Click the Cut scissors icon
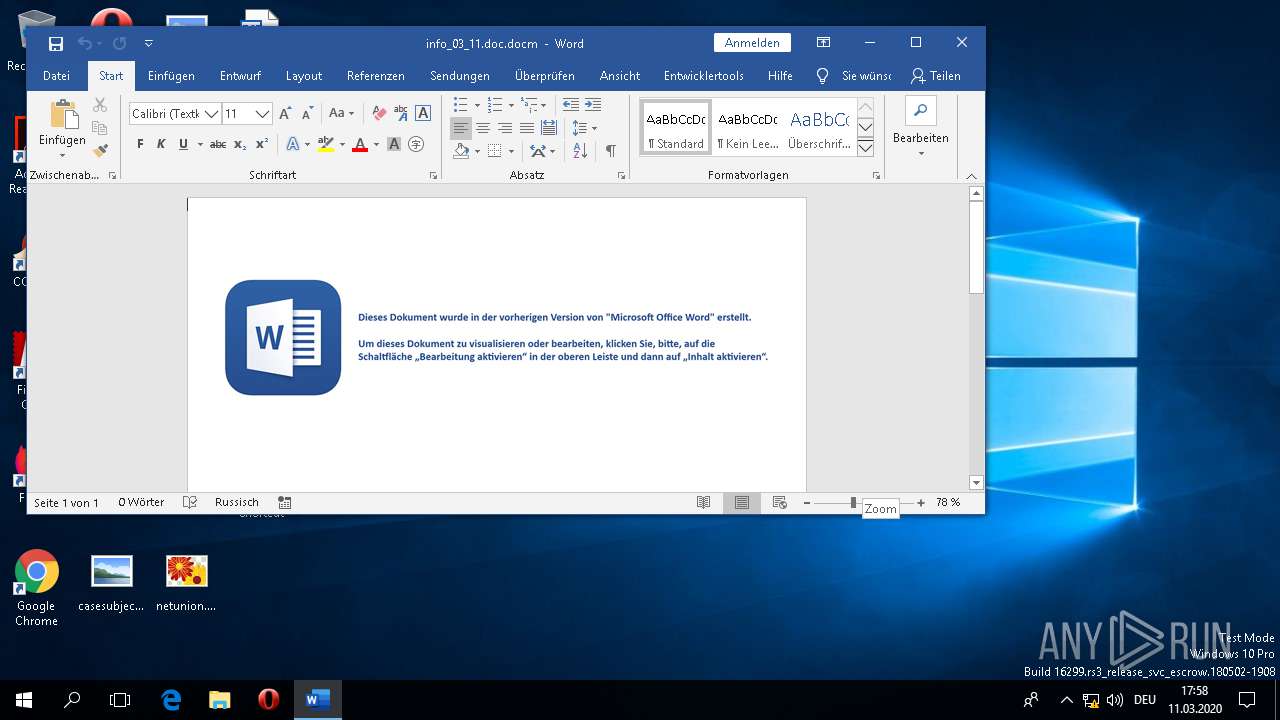The image size is (1280, 720). [100, 105]
